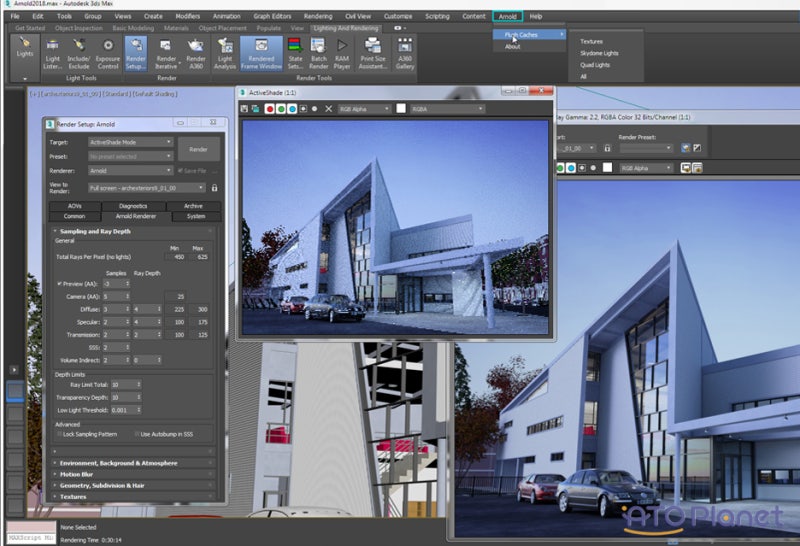Viewport: 800px width, 546px height.
Task: Click the Camera (AA) samples field
Action: click(113, 296)
